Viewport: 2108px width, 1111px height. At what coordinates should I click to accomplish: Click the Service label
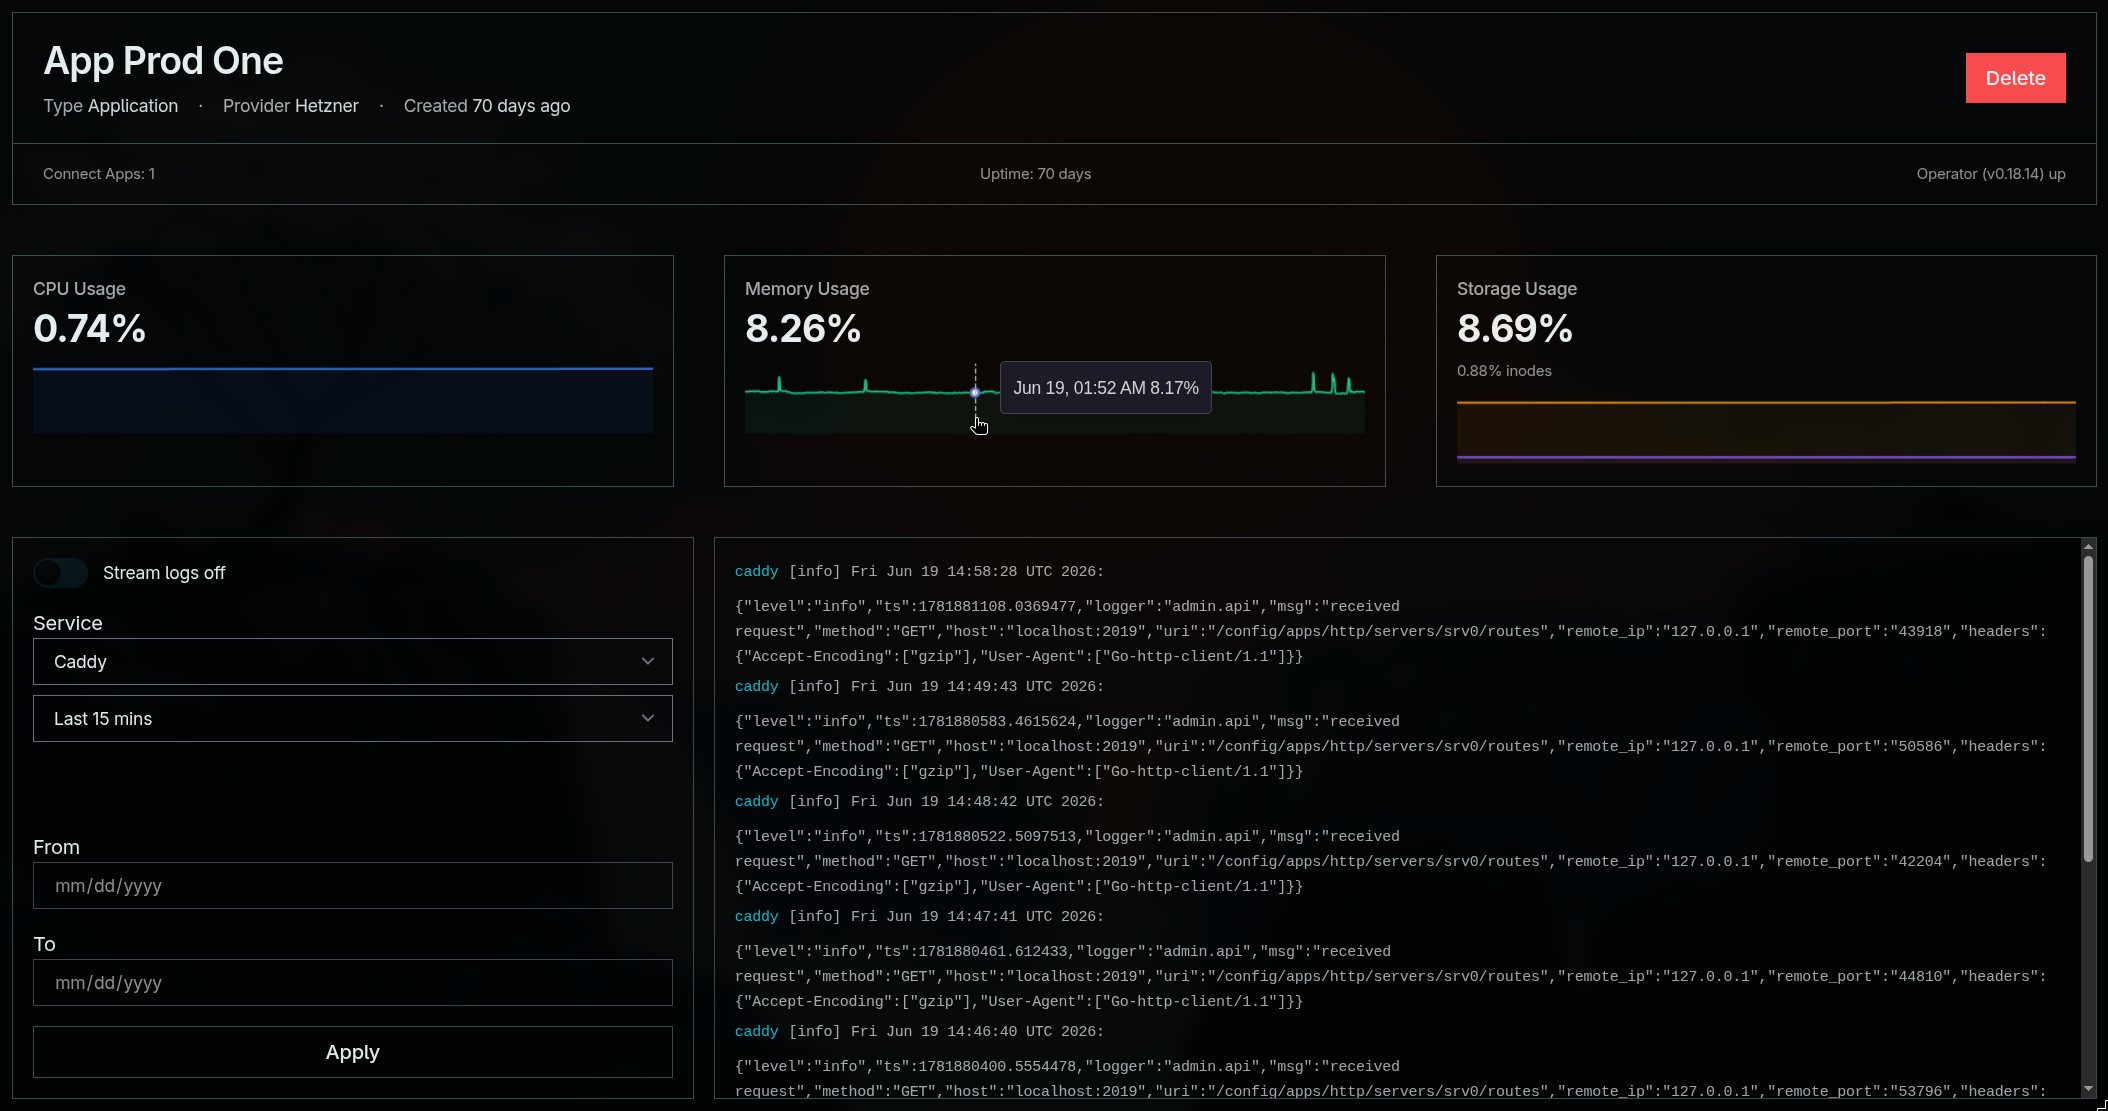point(68,623)
